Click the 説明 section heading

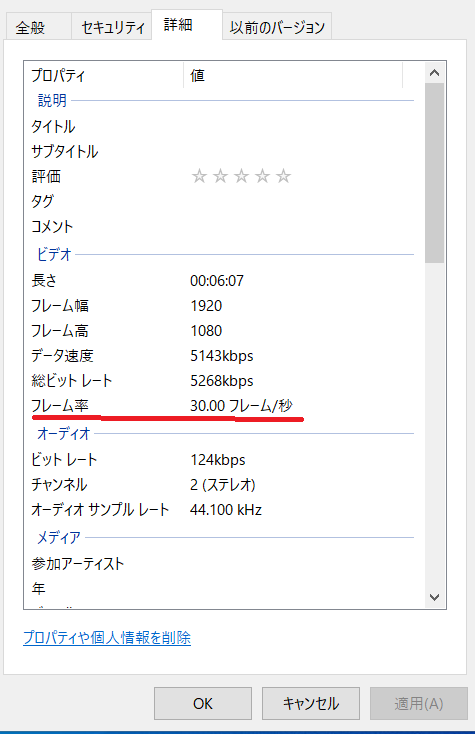52,100
